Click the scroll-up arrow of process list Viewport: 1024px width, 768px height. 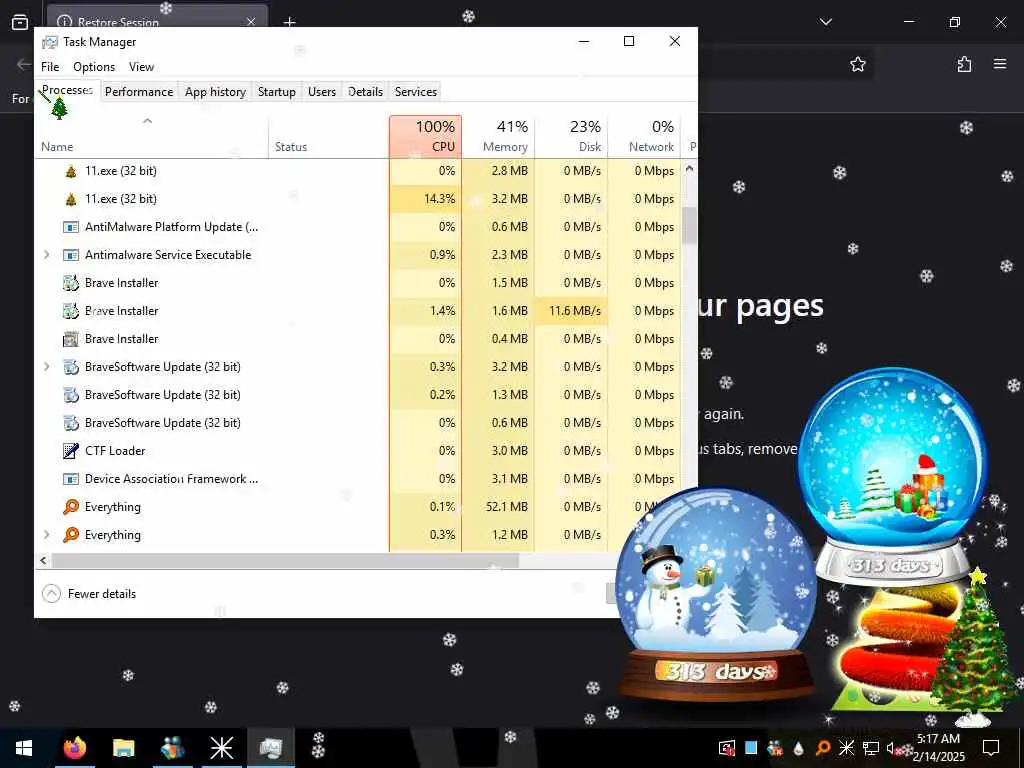(689, 168)
